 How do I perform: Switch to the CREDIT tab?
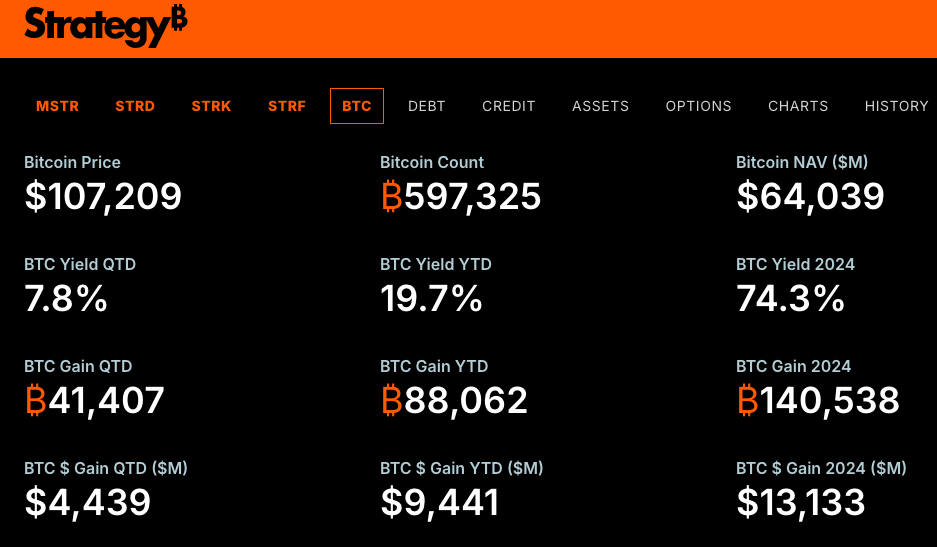(x=509, y=106)
